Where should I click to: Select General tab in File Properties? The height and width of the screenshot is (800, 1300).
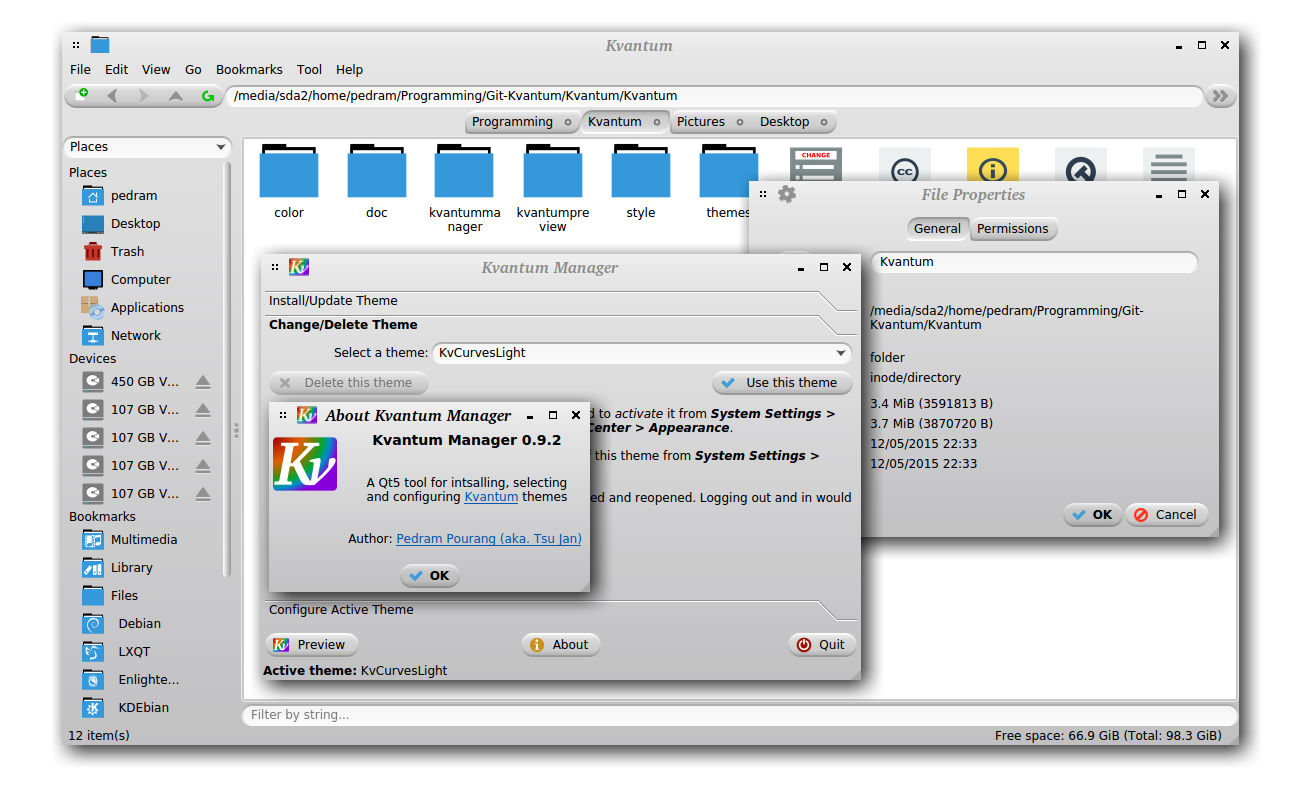tap(937, 228)
